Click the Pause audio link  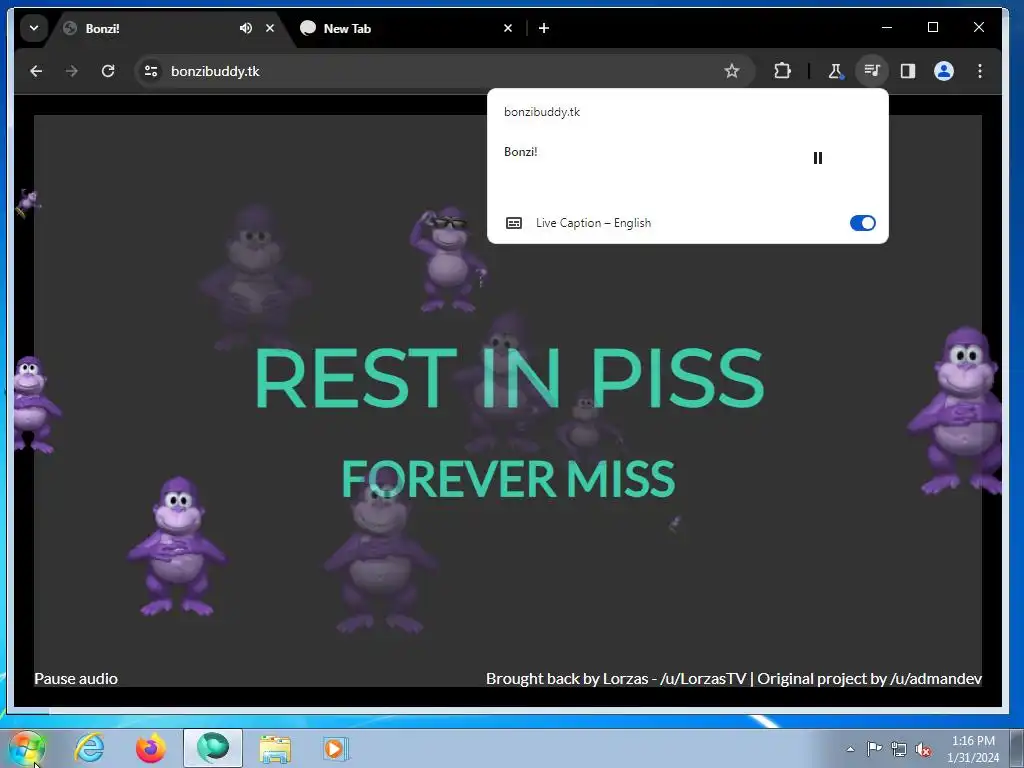click(x=76, y=679)
